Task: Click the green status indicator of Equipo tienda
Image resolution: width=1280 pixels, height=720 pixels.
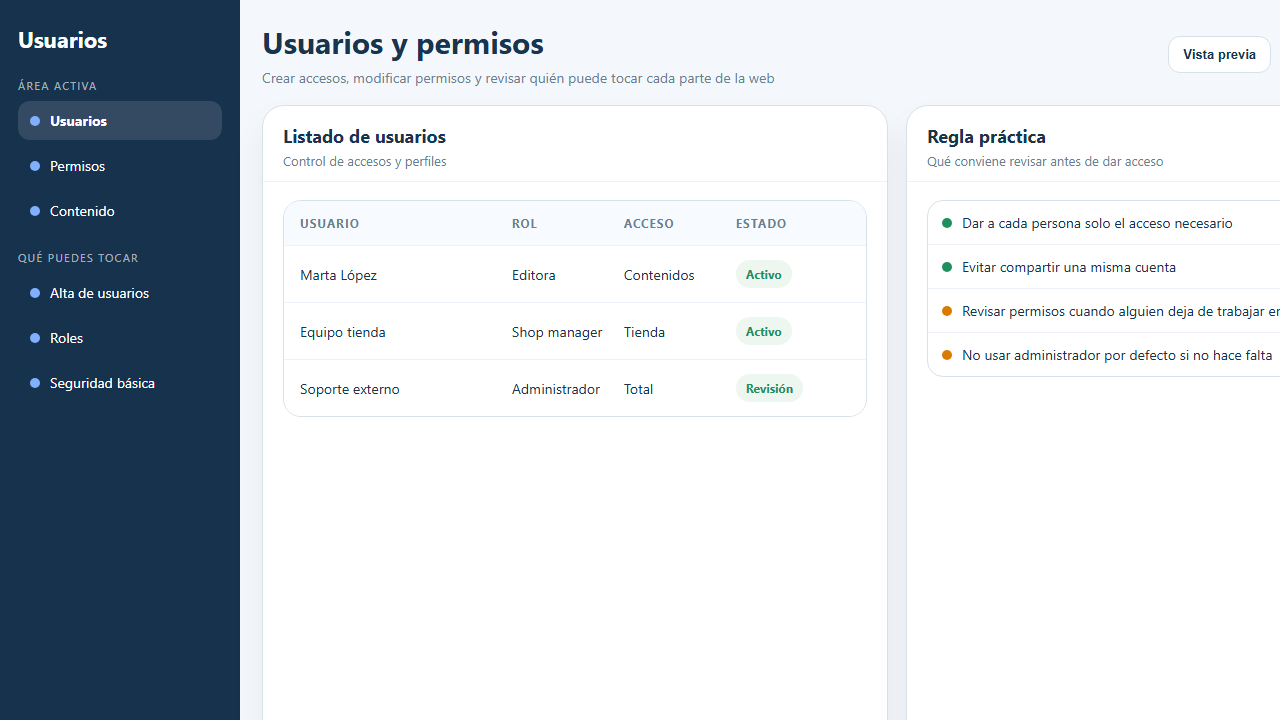Action: point(763,331)
